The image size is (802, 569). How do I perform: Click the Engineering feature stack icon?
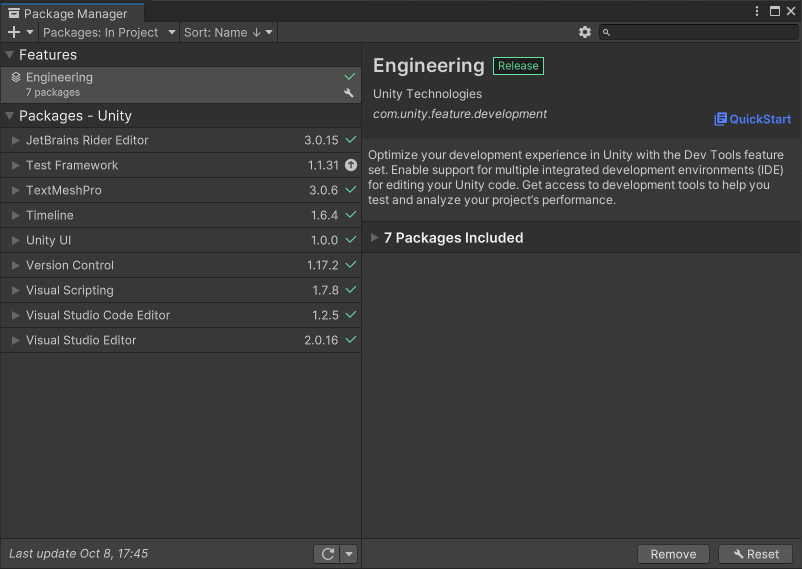point(16,77)
